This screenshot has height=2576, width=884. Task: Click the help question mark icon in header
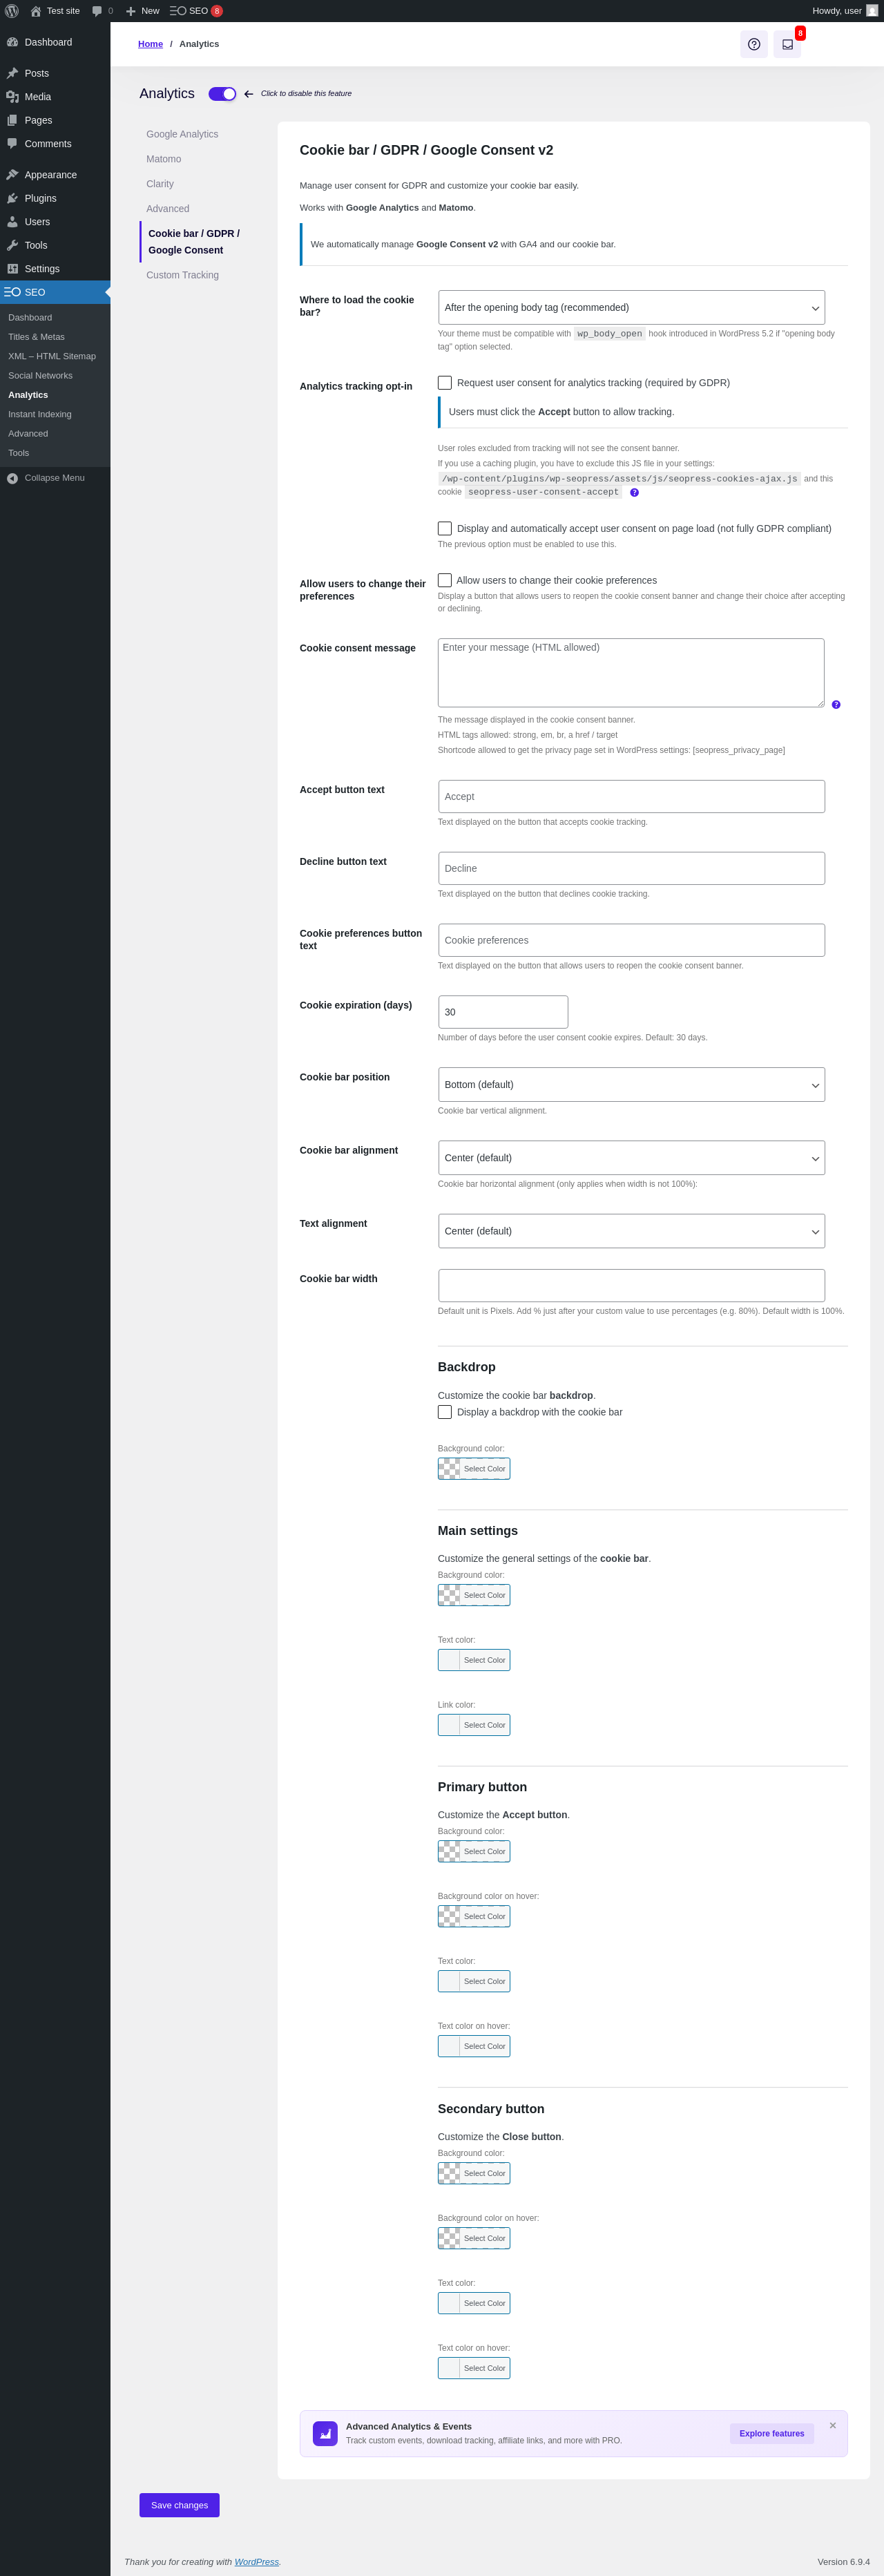pos(754,44)
